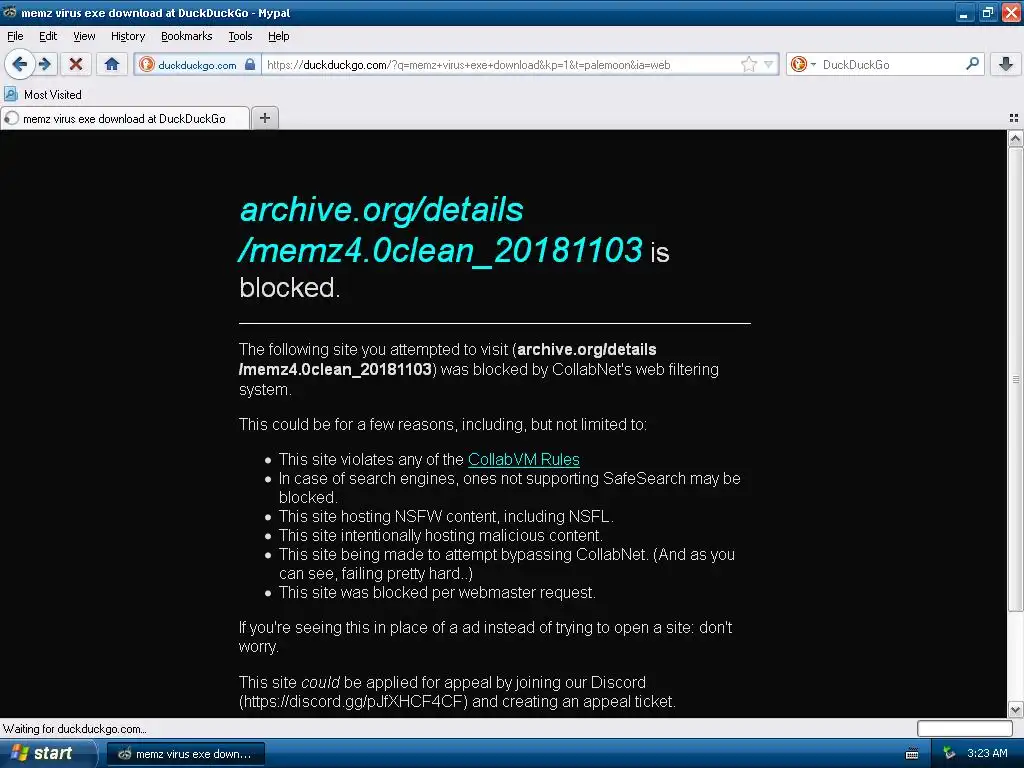Viewport: 1024px width, 768px height.
Task: Follow the CollabVM Rules link
Action: point(524,459)
